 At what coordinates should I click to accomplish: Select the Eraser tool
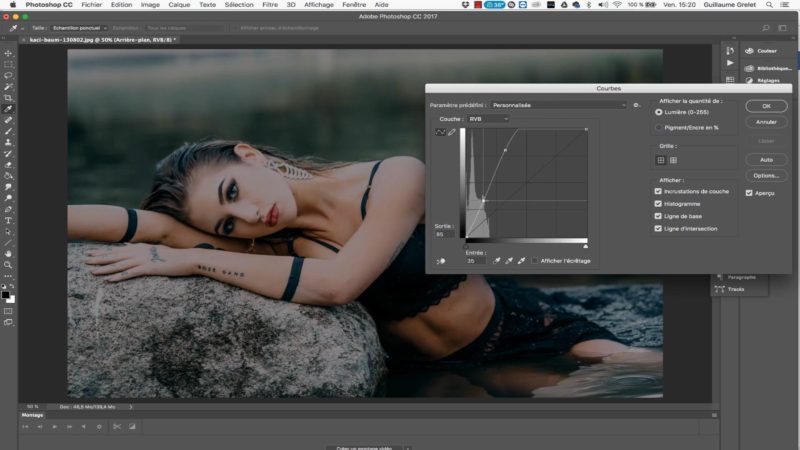(x=8, y=165)
